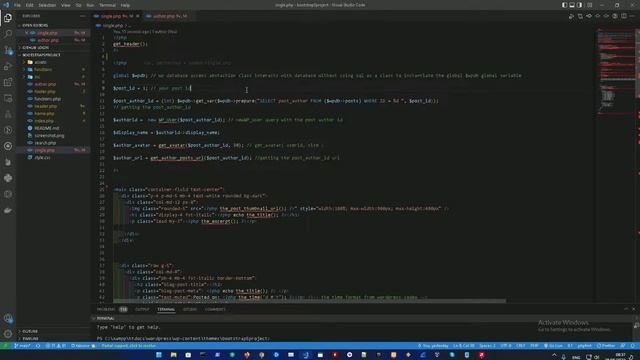The width and height of the screenshot is (640, 360).
Task: Click the editor horizontal scrollbar
Action: pos(309,301)
